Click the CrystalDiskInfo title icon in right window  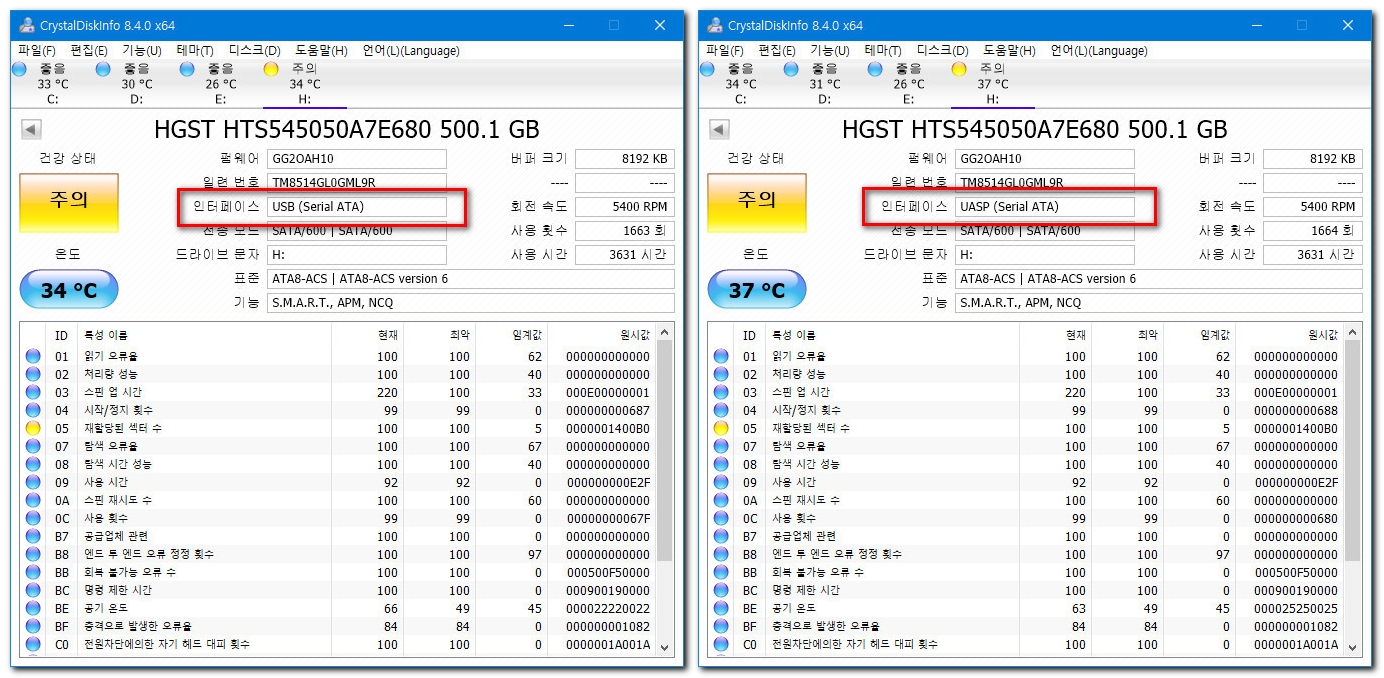point(715,25)
